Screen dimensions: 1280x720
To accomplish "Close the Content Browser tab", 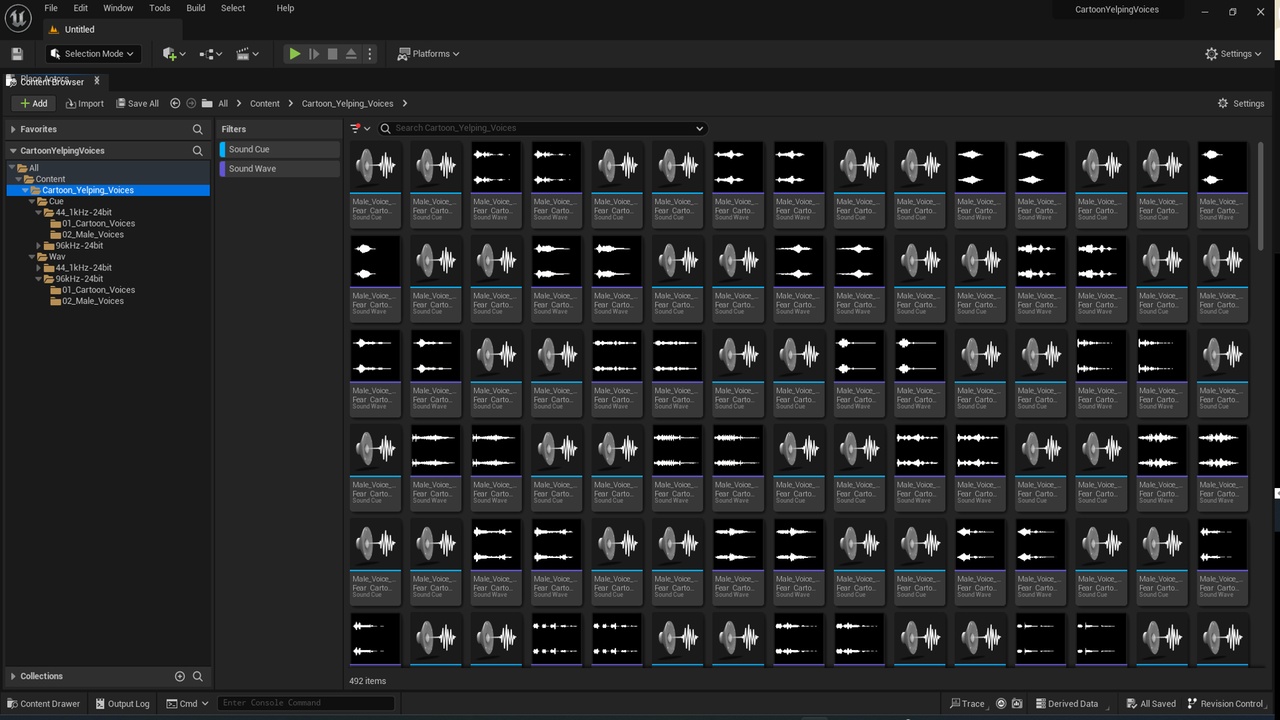I will click(x=97, y=81).
